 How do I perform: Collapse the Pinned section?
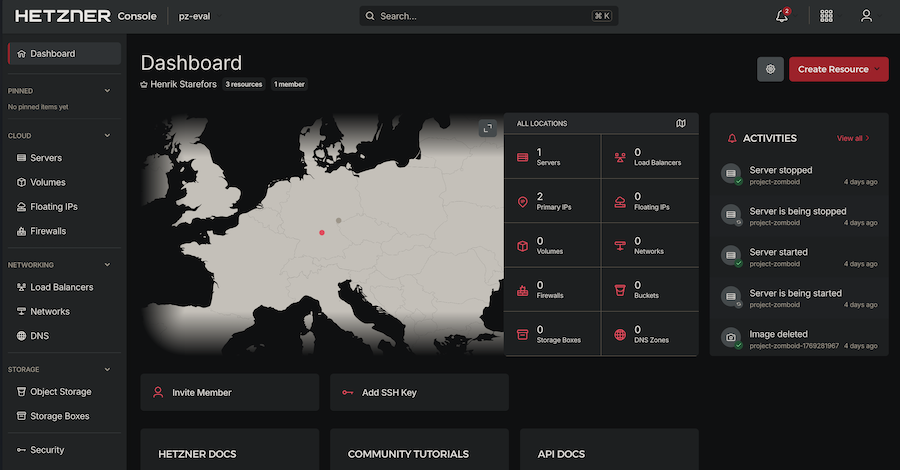point(107,91)
